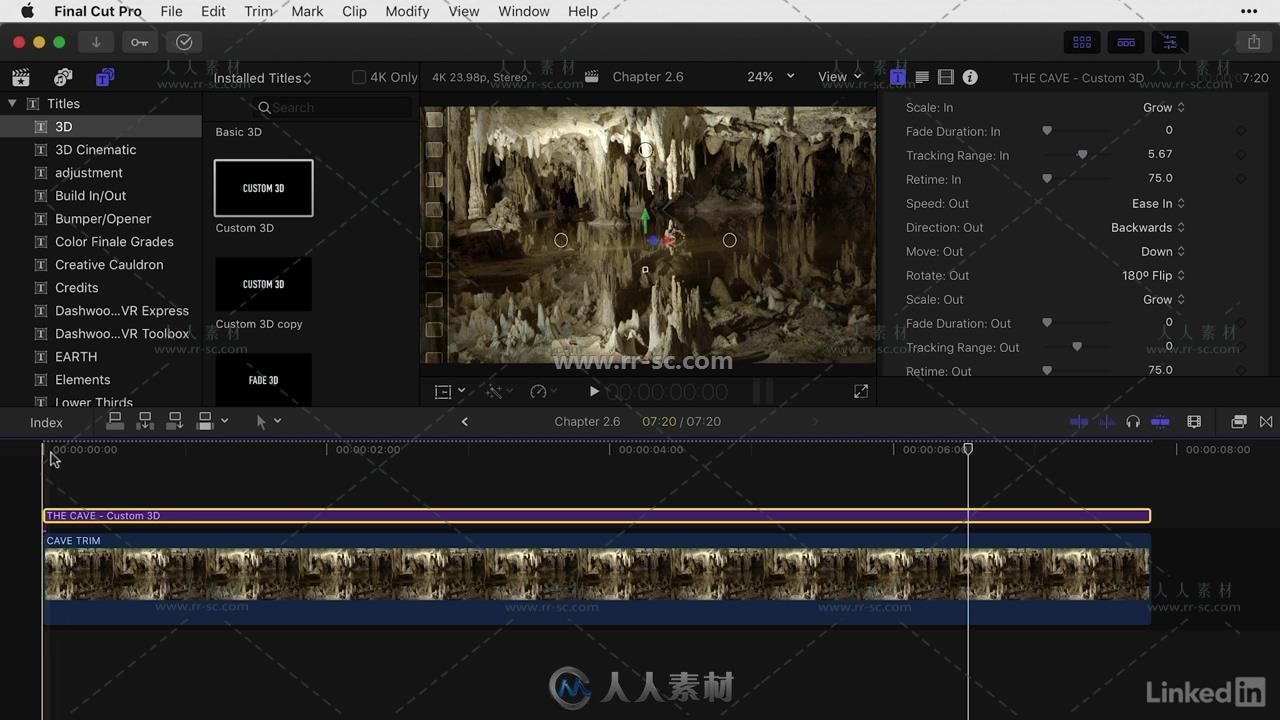Open the Text inspector icon

(922, 77)
